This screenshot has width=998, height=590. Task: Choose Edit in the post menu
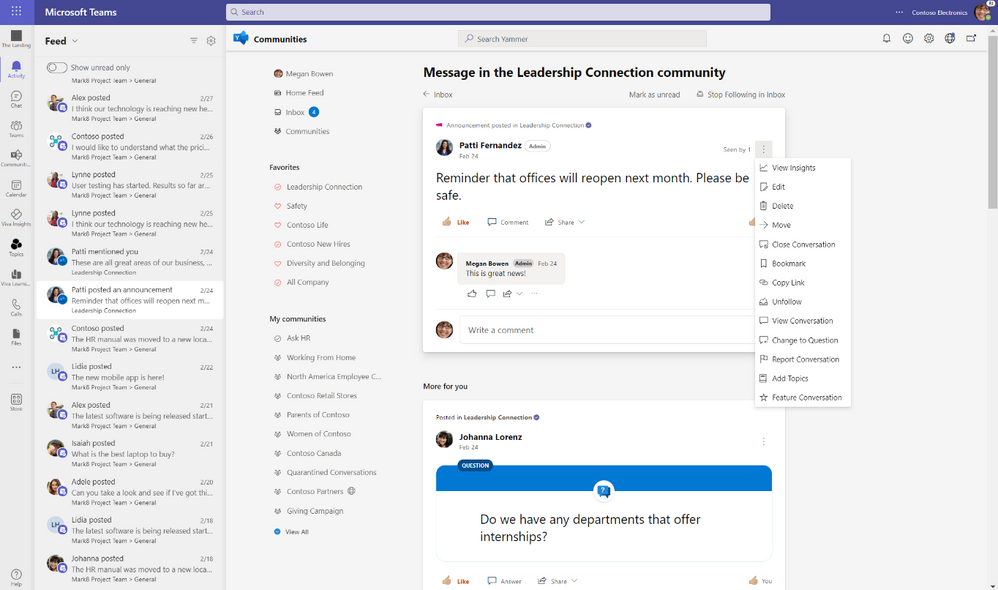pyautogui.click(x=803, y=187)
